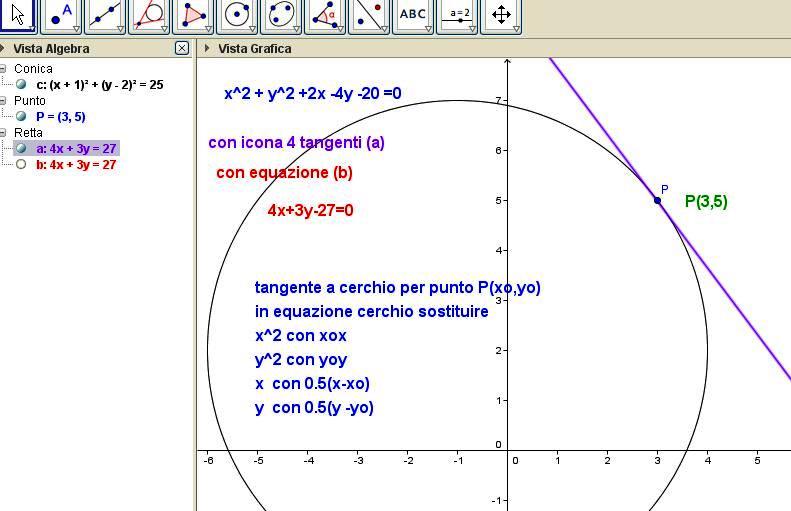This screenshot has height=511, width=791.
Task: Toggle visibility of conic c
Action: (x=21, y=84)
